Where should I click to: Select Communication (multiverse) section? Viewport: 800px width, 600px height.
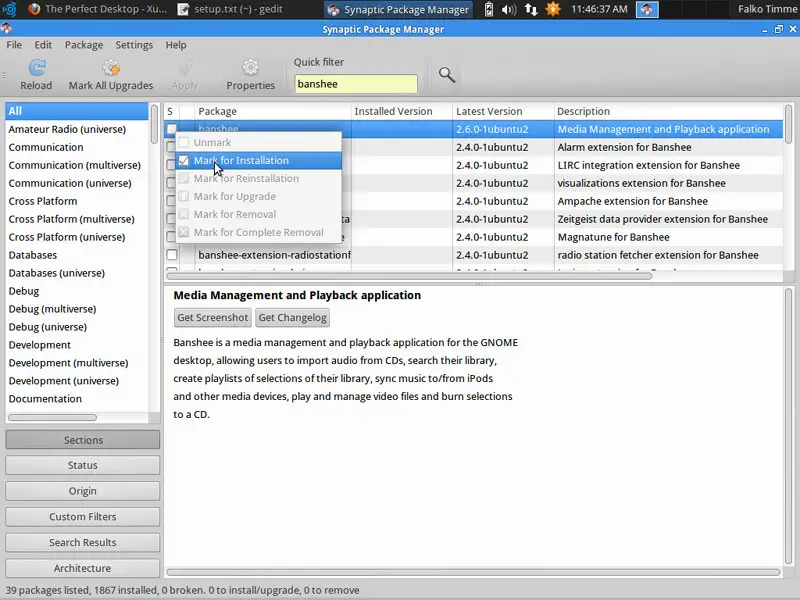77,165
